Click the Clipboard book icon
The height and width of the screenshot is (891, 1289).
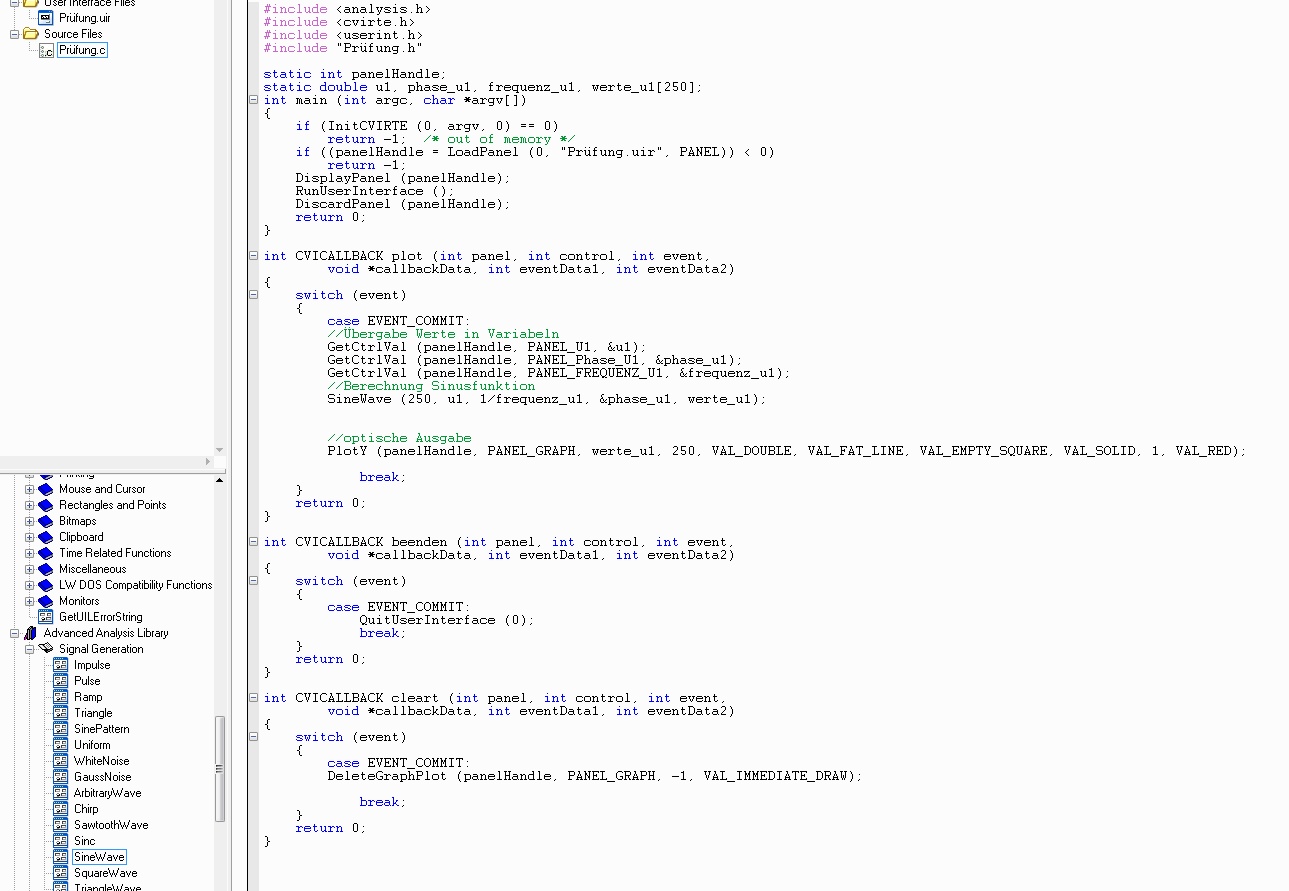pyautogui.click(x=45, y=537)
